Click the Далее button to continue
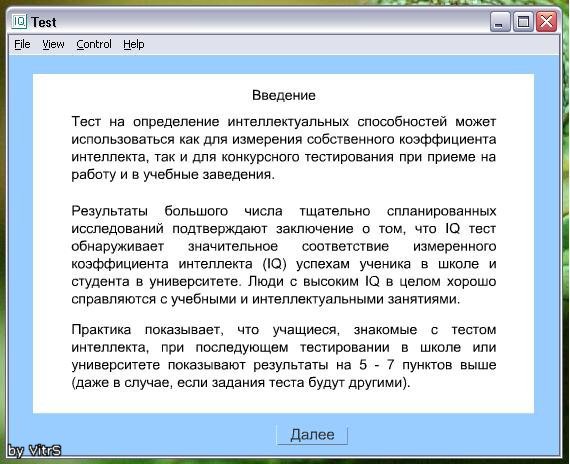 tap(312, 435)
